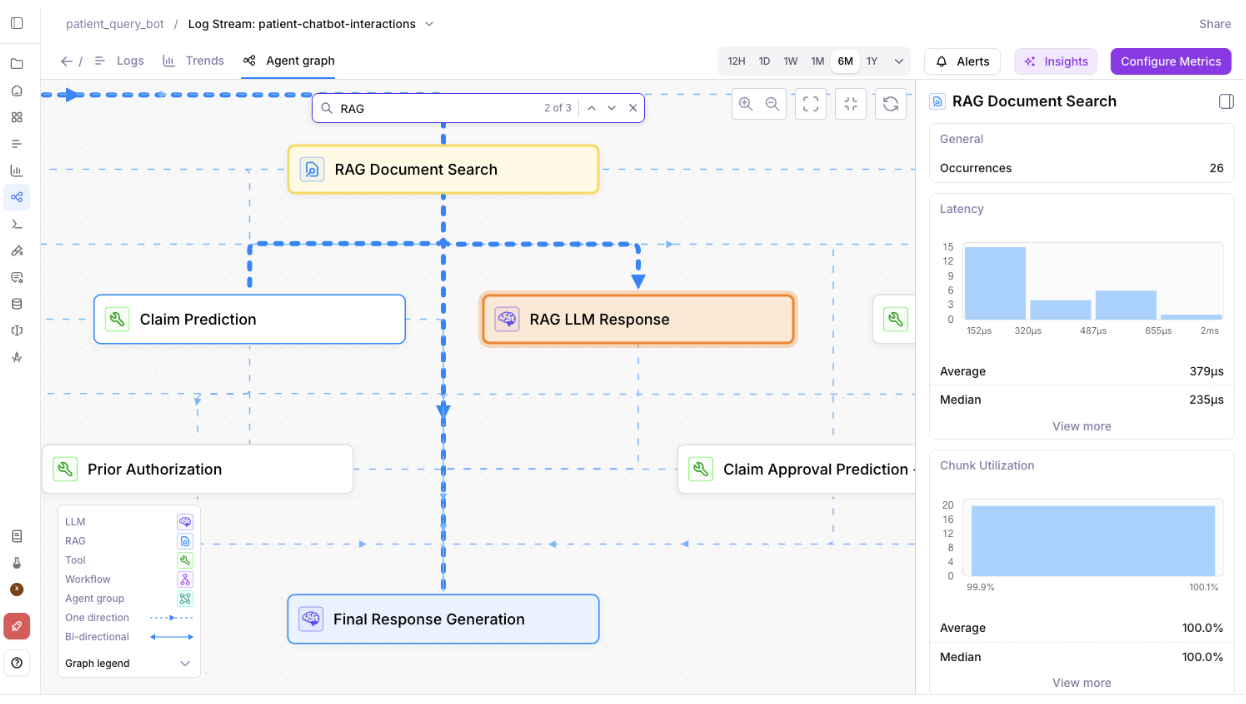The width and height of the screenshot is (1246, 704).
Task: Select the 12H time range
Action: tap(736, 61)
